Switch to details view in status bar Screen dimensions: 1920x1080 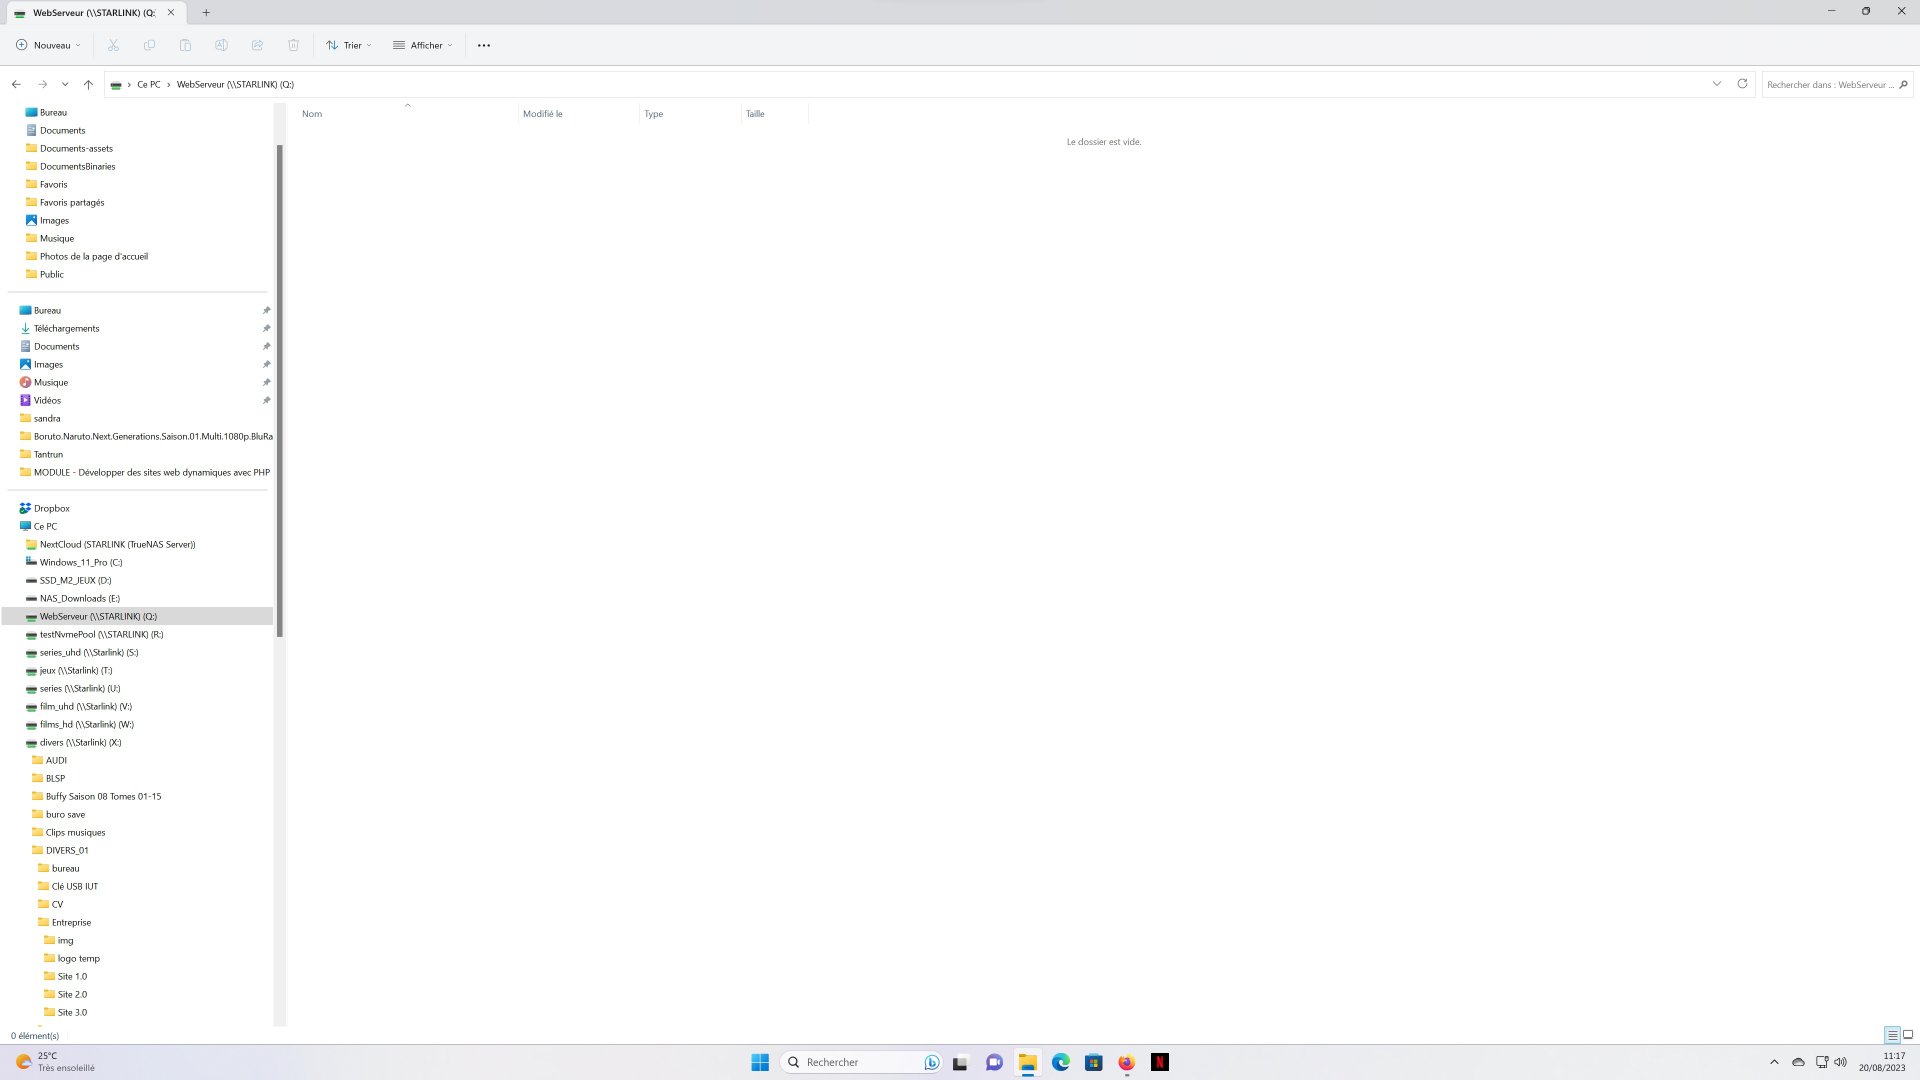pos(1892,1035)
